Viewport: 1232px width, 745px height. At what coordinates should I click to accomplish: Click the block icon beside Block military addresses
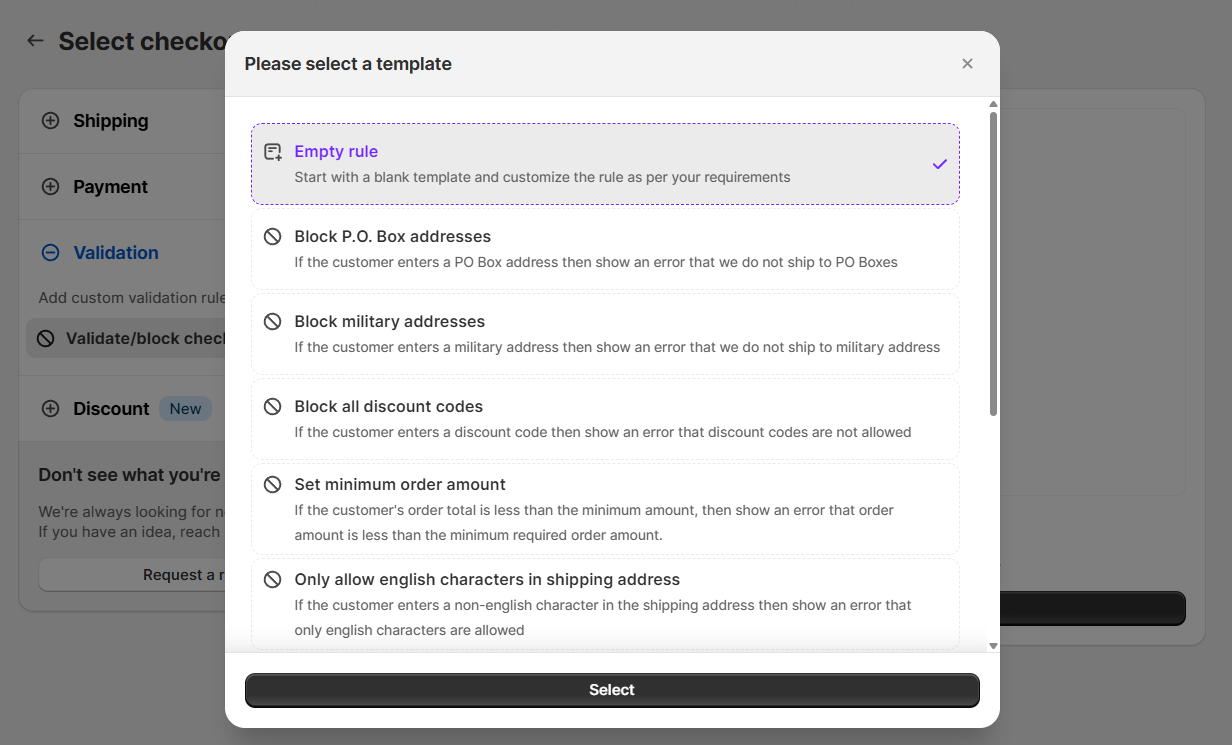coord(272,322)
